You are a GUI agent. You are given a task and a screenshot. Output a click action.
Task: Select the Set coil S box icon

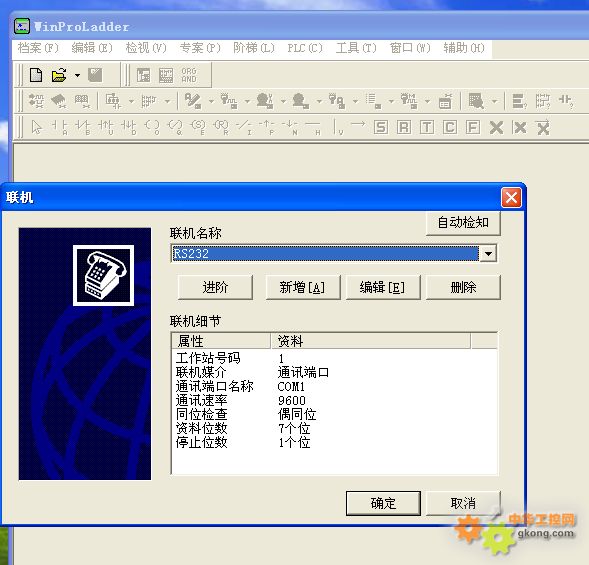click(381, 127)
